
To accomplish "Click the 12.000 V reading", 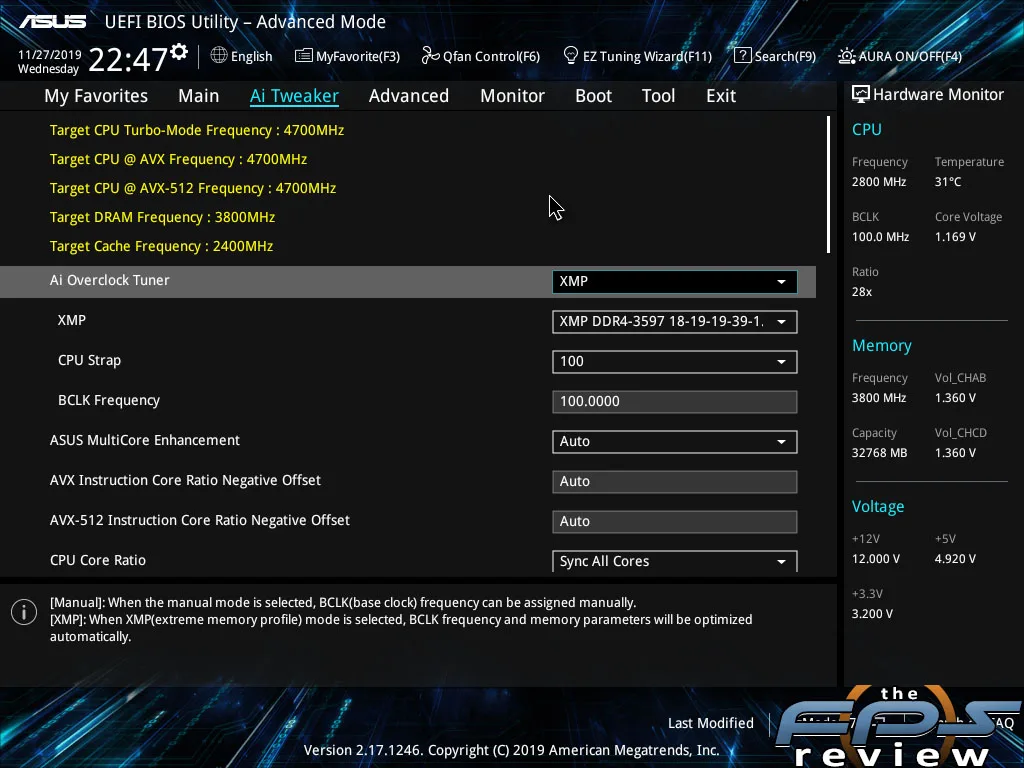I will pos(875,559).
